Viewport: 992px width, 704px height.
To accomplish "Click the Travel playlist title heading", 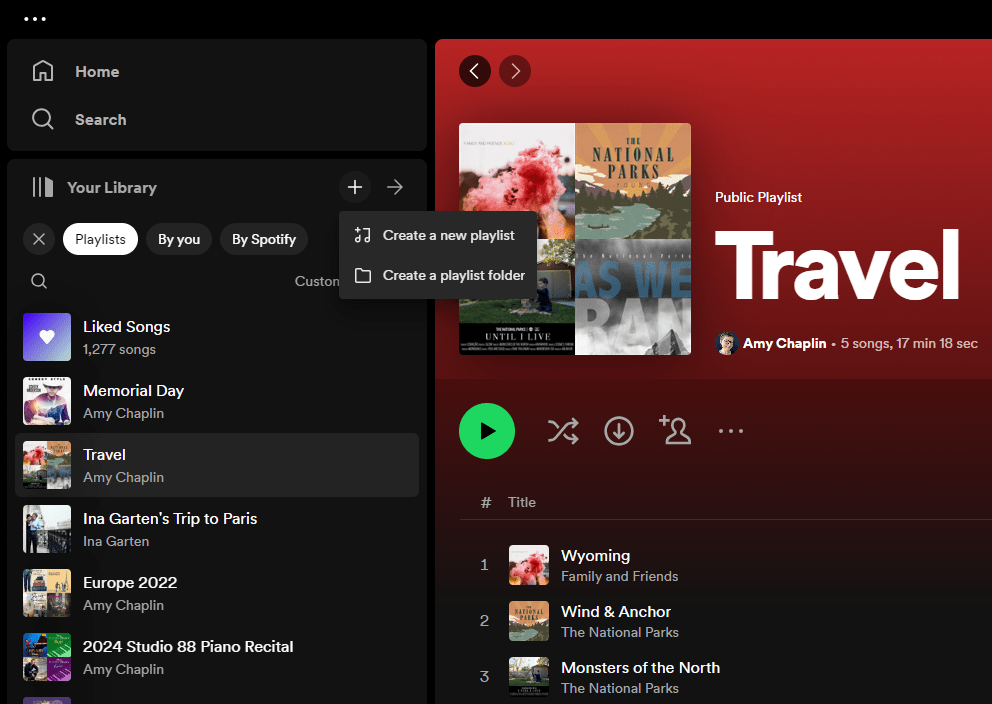I will coord(837,265).
